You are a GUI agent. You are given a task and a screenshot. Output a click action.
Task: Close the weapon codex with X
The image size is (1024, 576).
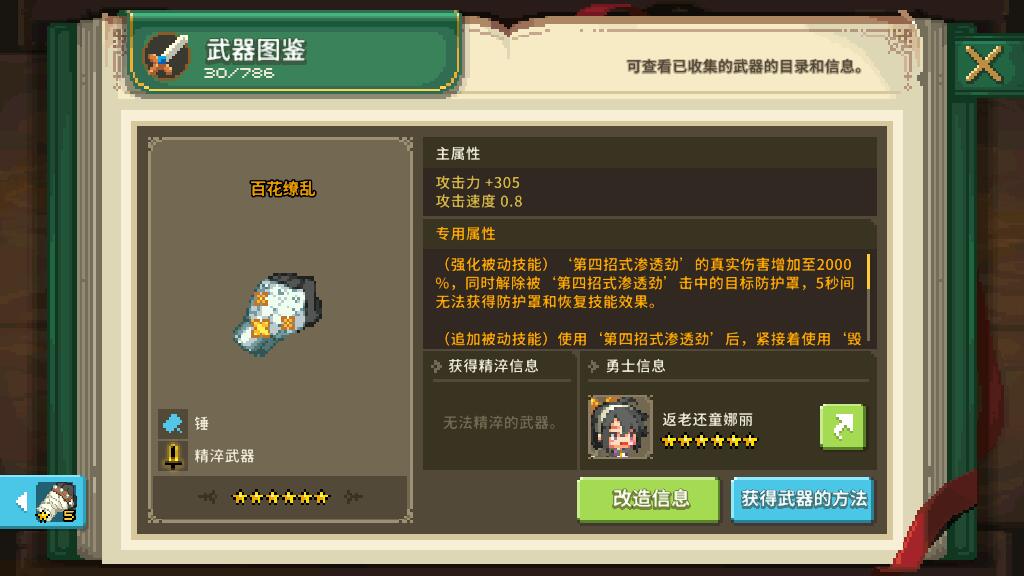click(983, 65)
